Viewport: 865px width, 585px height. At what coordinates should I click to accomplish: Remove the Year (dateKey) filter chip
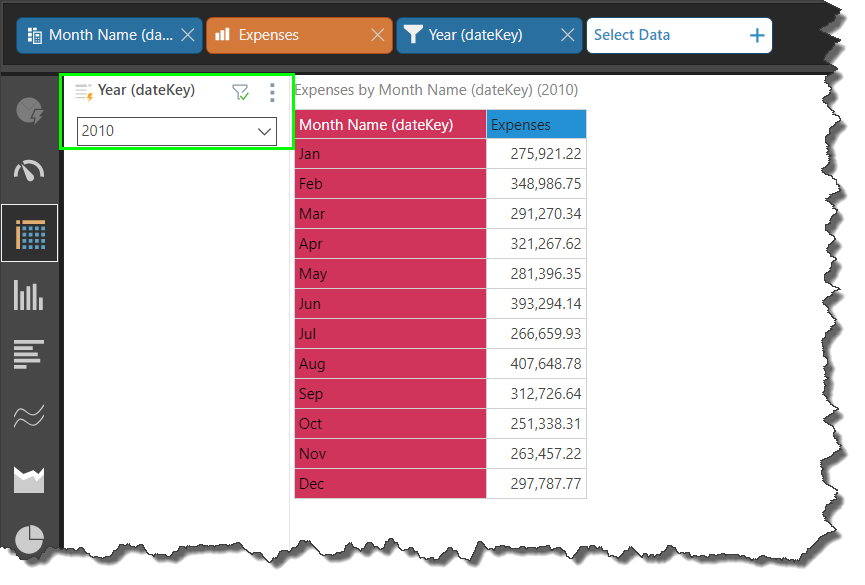click(x=567, y=35)
